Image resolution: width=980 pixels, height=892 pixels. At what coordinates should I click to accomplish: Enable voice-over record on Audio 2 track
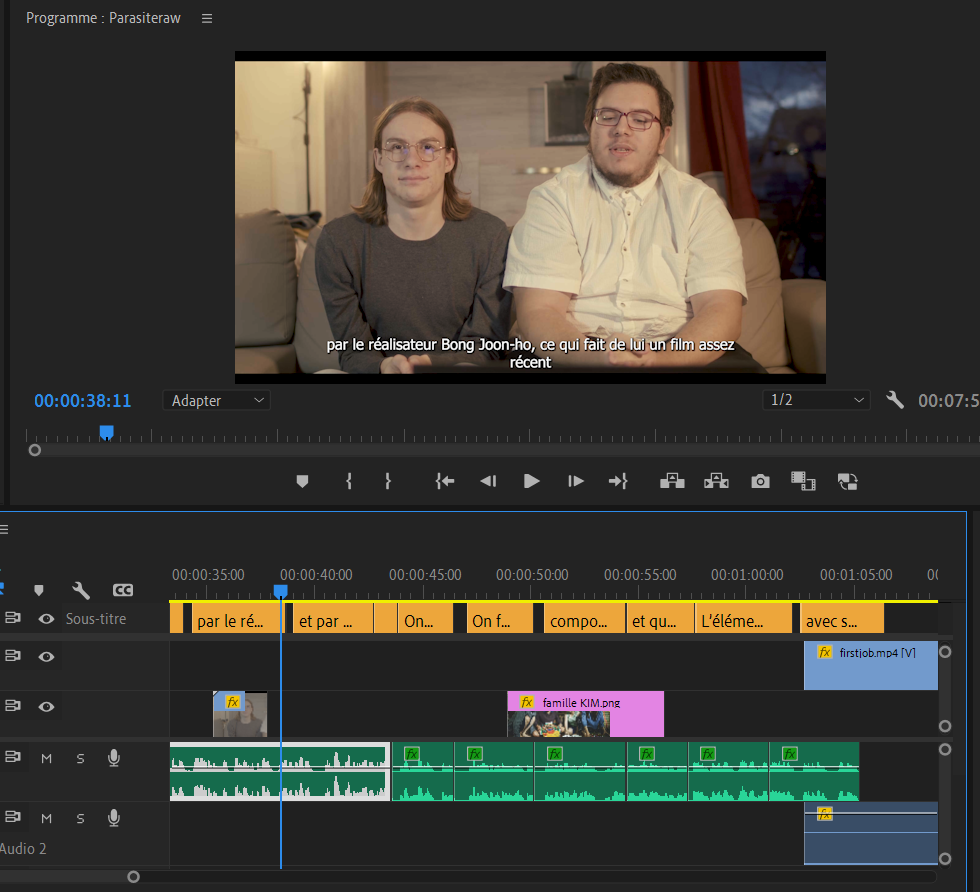[114, 818]
